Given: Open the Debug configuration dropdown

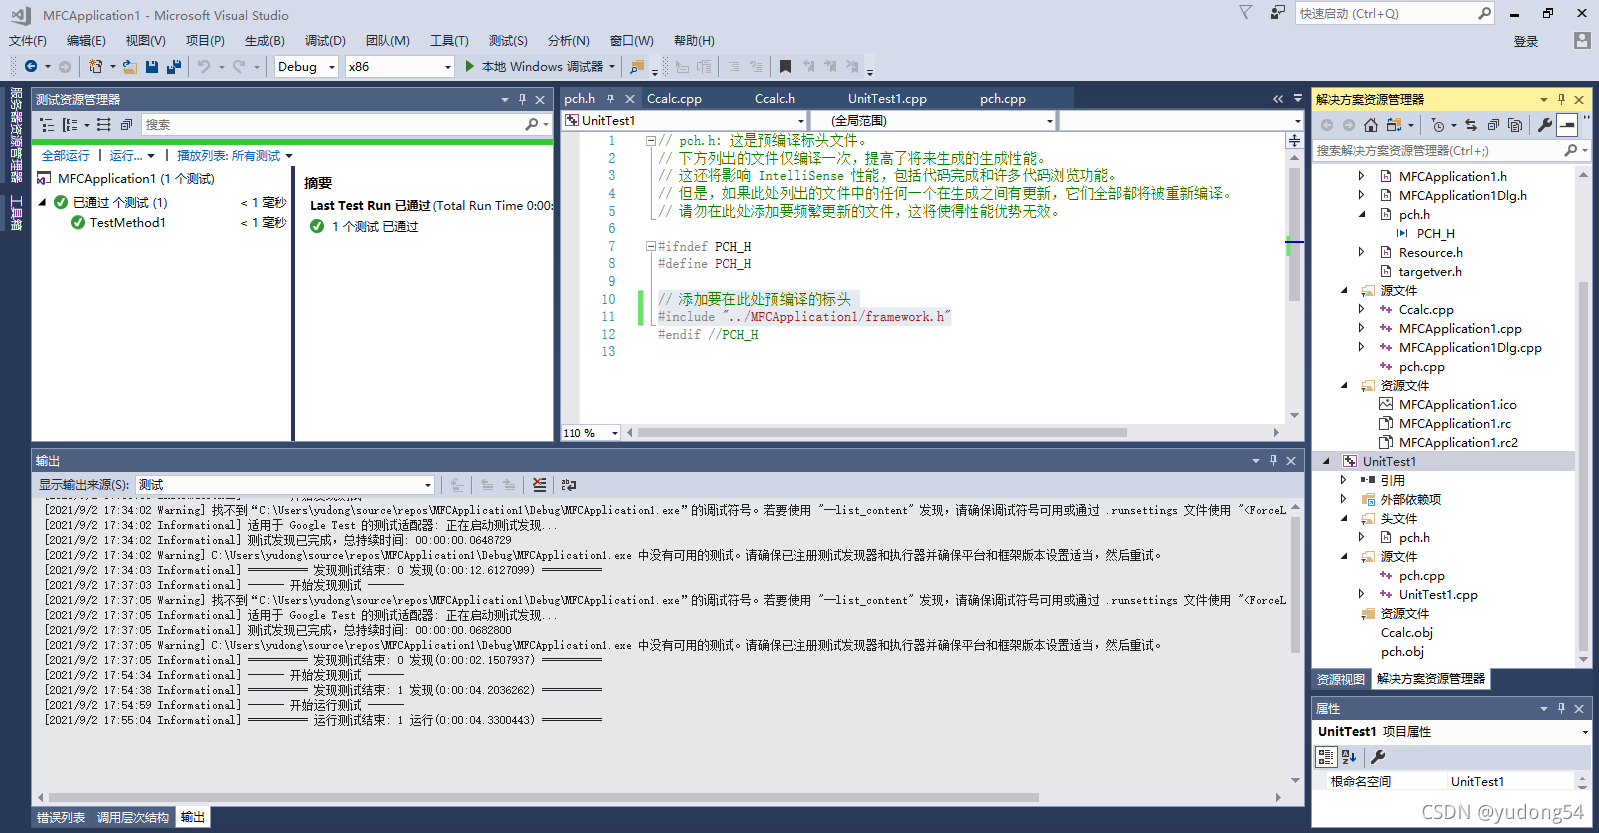Looking at the screenshot, I should click(305, 67).
